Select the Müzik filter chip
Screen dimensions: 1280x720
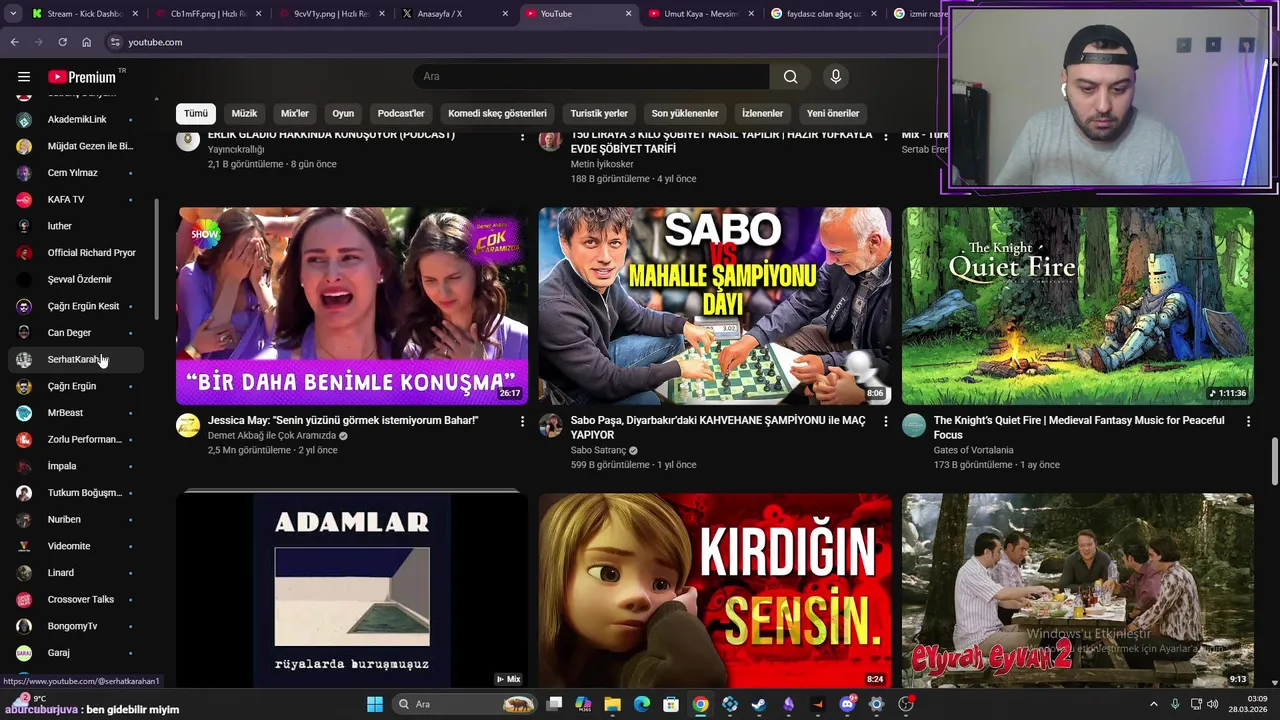pos(244,113)
